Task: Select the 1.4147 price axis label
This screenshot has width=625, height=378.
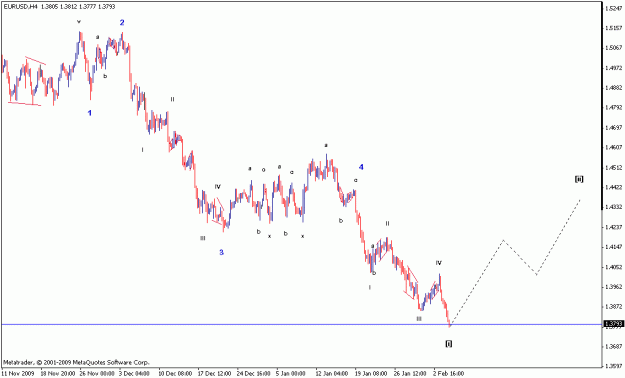Action: [614, 247]
